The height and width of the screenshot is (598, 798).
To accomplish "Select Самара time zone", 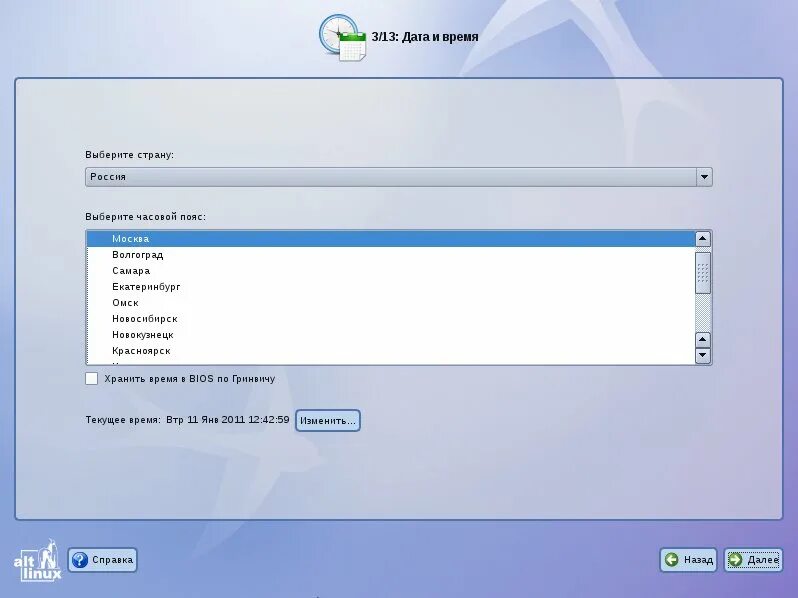I will click(391, 271).
